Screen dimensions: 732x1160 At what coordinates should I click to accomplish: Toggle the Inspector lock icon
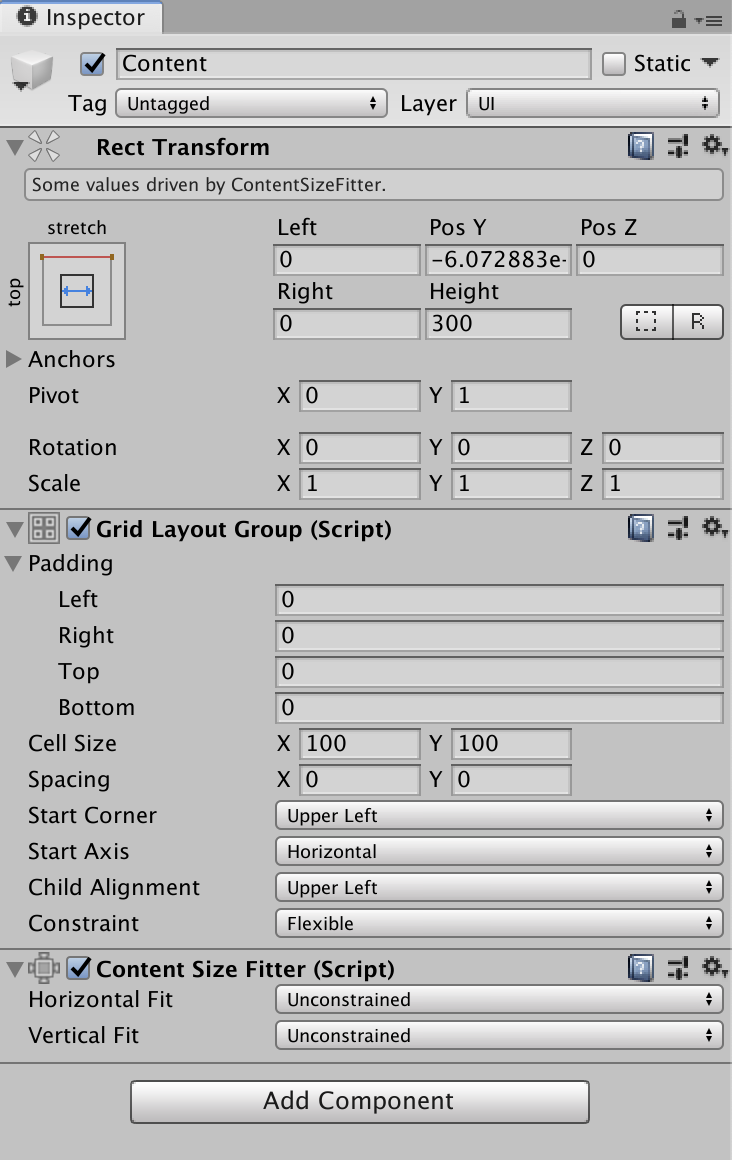(x=678, y=19)
